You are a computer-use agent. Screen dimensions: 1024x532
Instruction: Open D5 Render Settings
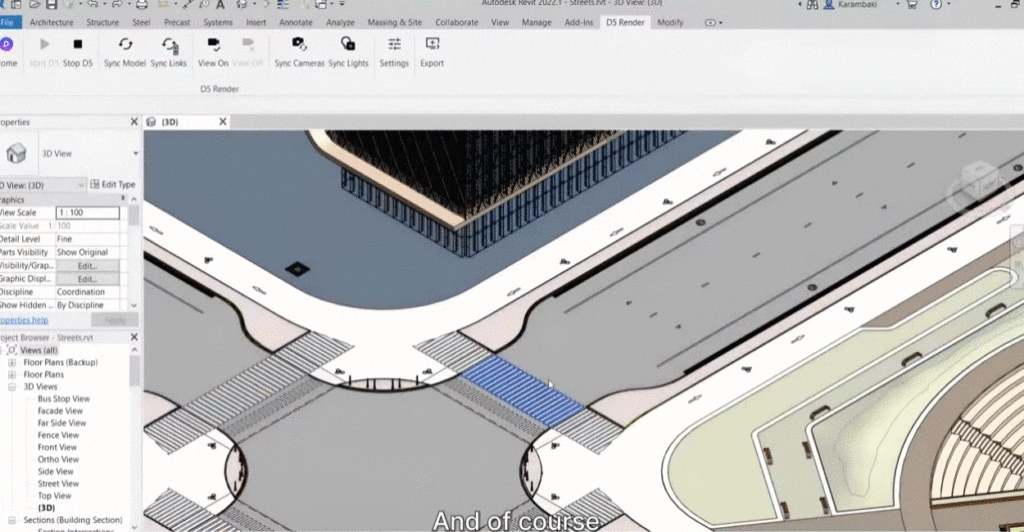[394, 44]
